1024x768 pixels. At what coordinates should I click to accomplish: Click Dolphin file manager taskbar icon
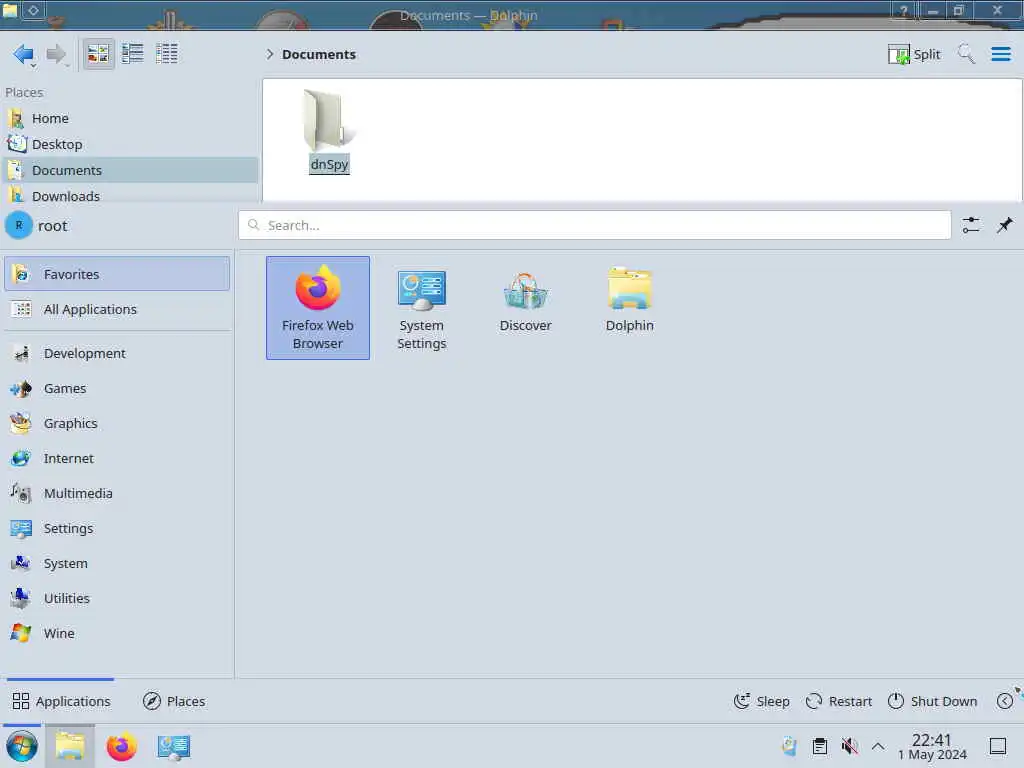70,746
